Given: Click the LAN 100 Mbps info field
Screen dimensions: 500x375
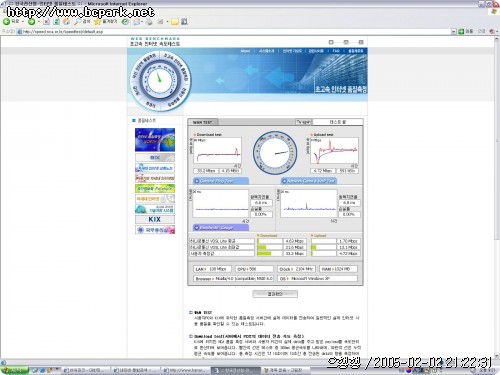Looking at the screenshot, I should point(212,269).
